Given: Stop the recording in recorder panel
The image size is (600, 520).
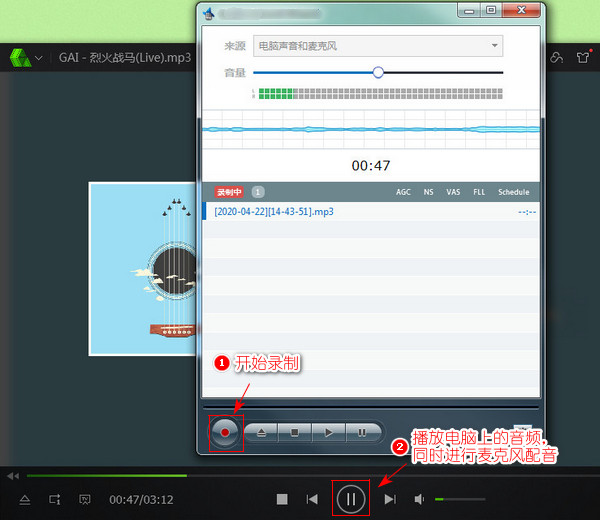Looking at the screenshot, I should pos(295,433).
